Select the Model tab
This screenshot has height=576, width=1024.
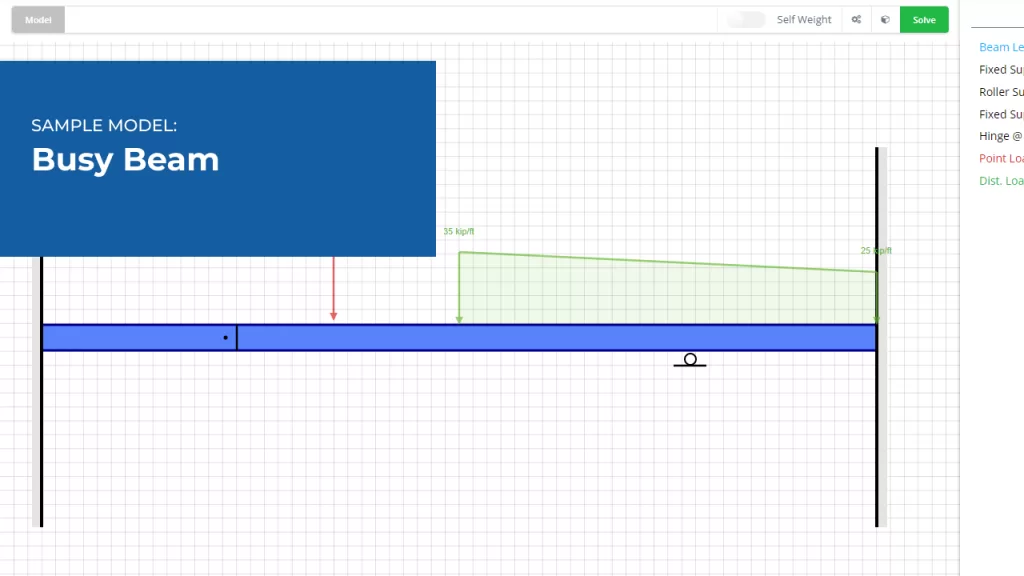coord(38,20)
